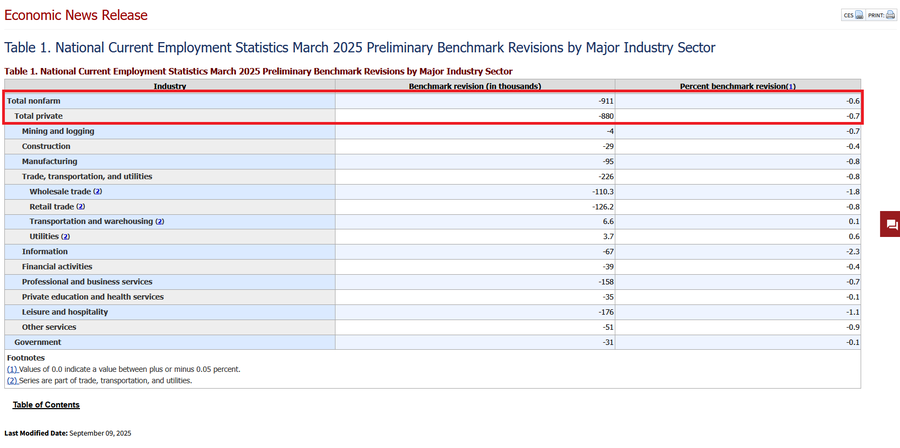Image resolution: width=900 pixels, height=448 pixels.
Task: Click the Last Modified Date text
Action: tap(68, 434)
